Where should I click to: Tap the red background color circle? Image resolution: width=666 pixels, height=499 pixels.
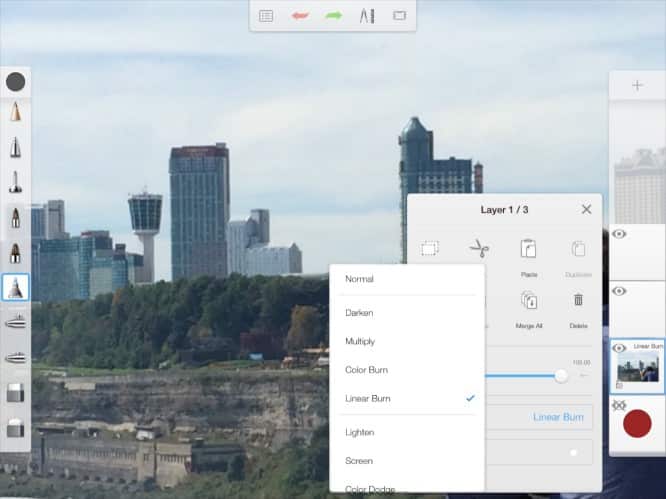pyautogui.click(x=637, y=423)
